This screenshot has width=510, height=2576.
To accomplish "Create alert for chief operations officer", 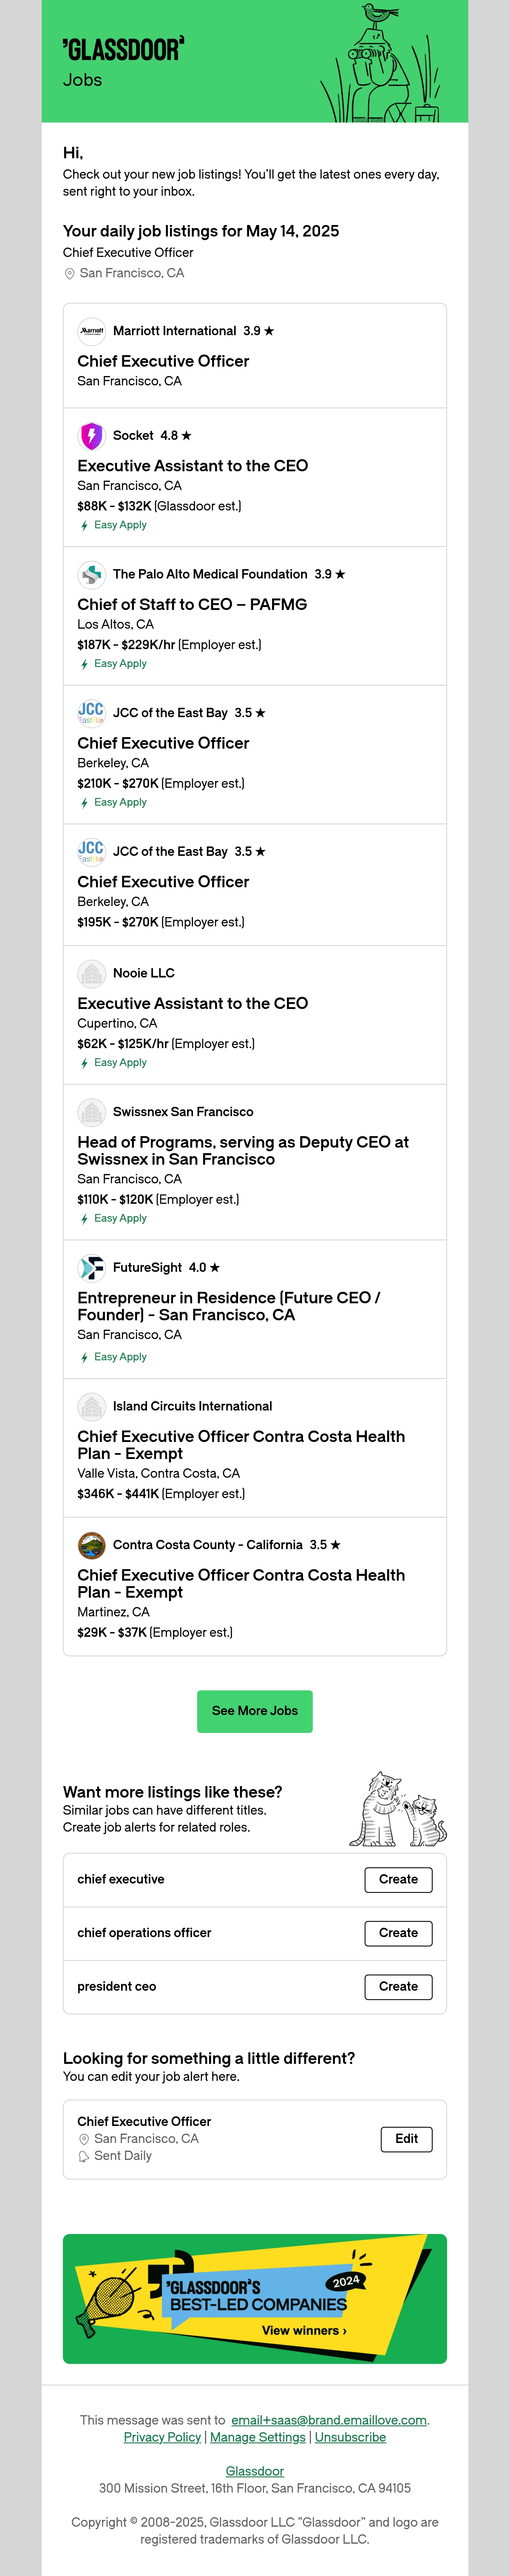I will pos(398,1933).
